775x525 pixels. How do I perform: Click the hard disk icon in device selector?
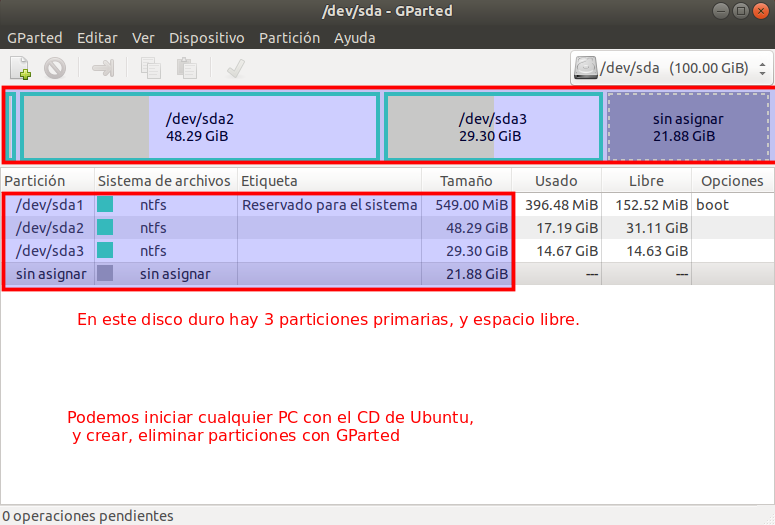point(586,68)
